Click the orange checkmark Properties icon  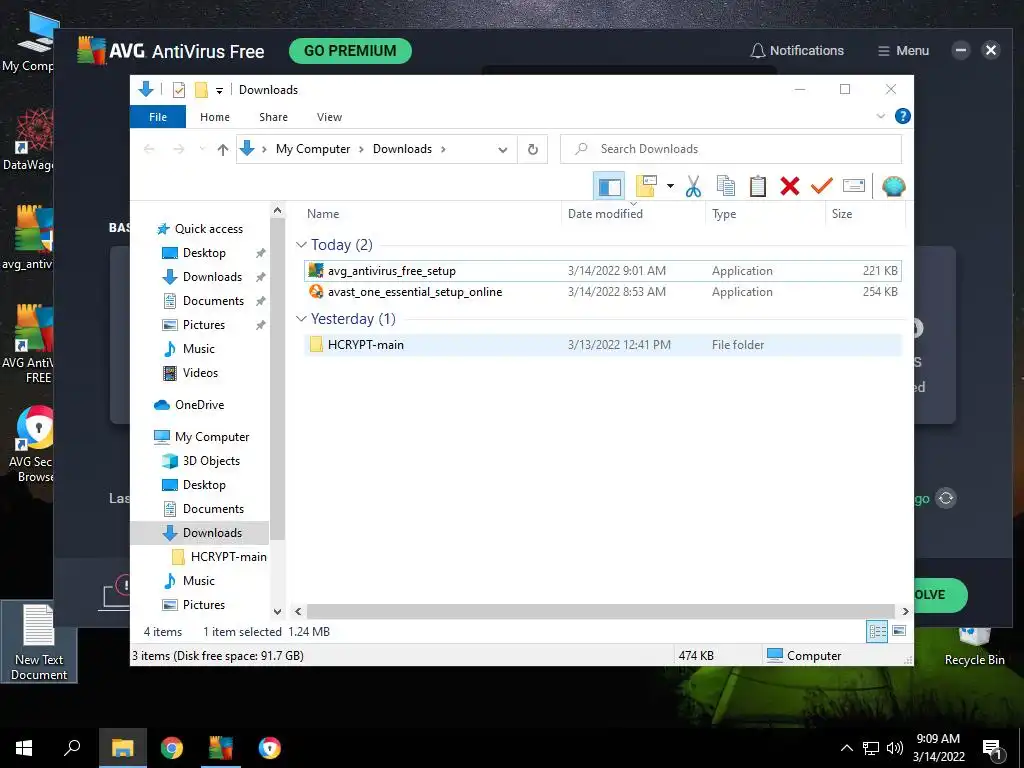point(822,187)
